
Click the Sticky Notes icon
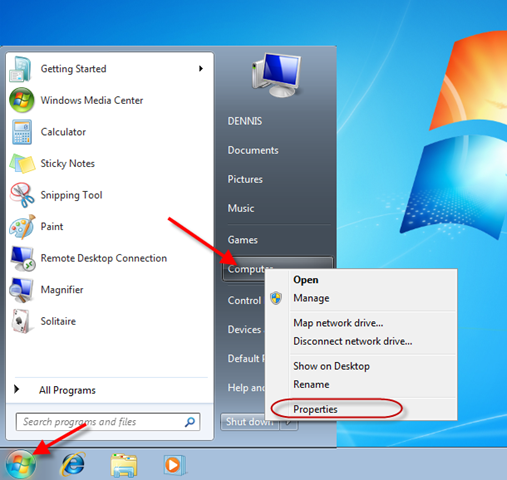[22, 163]
